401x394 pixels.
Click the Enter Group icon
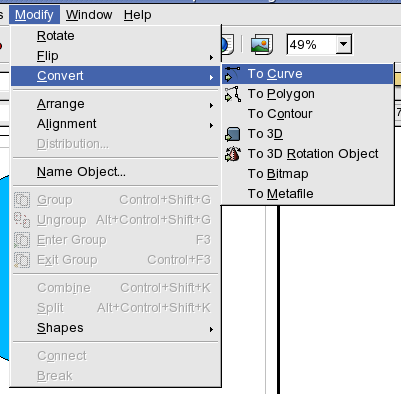(x=22, y=240)
